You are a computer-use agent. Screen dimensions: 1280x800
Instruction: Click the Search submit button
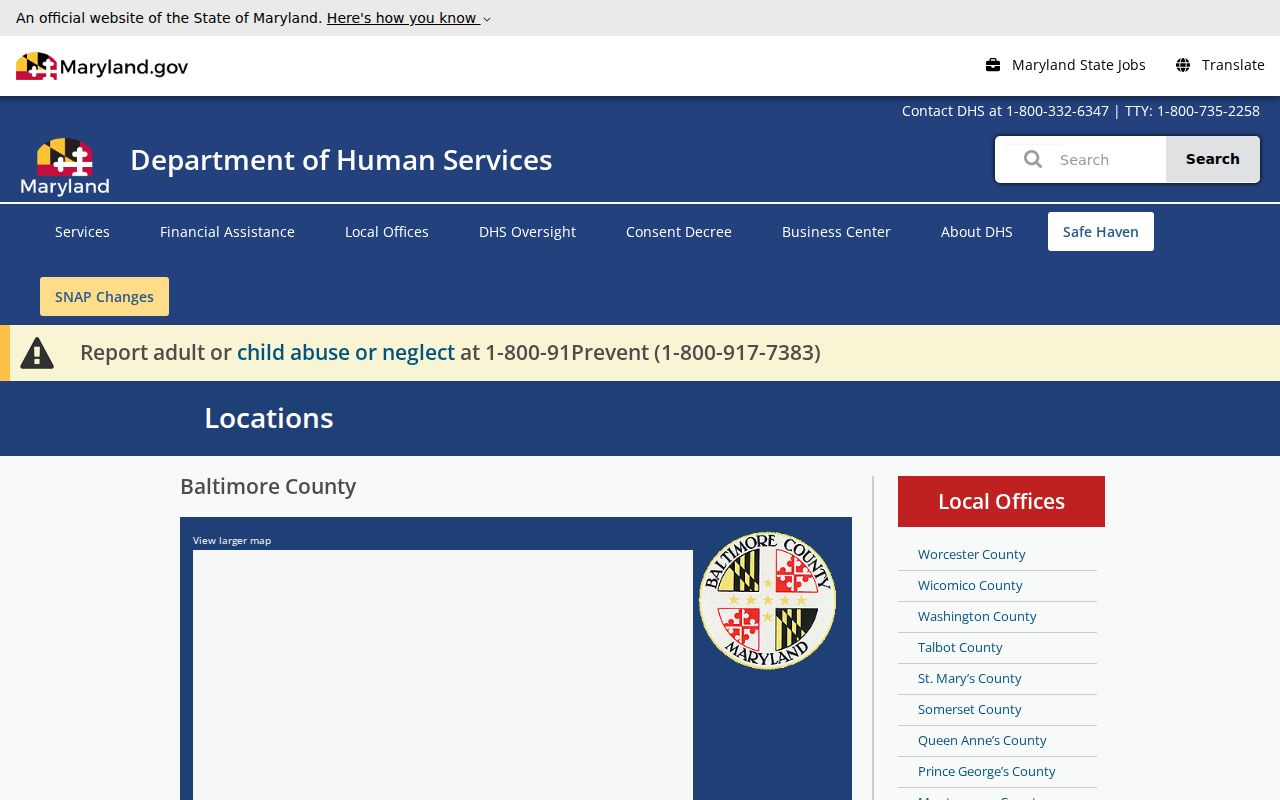point(1213,159)
